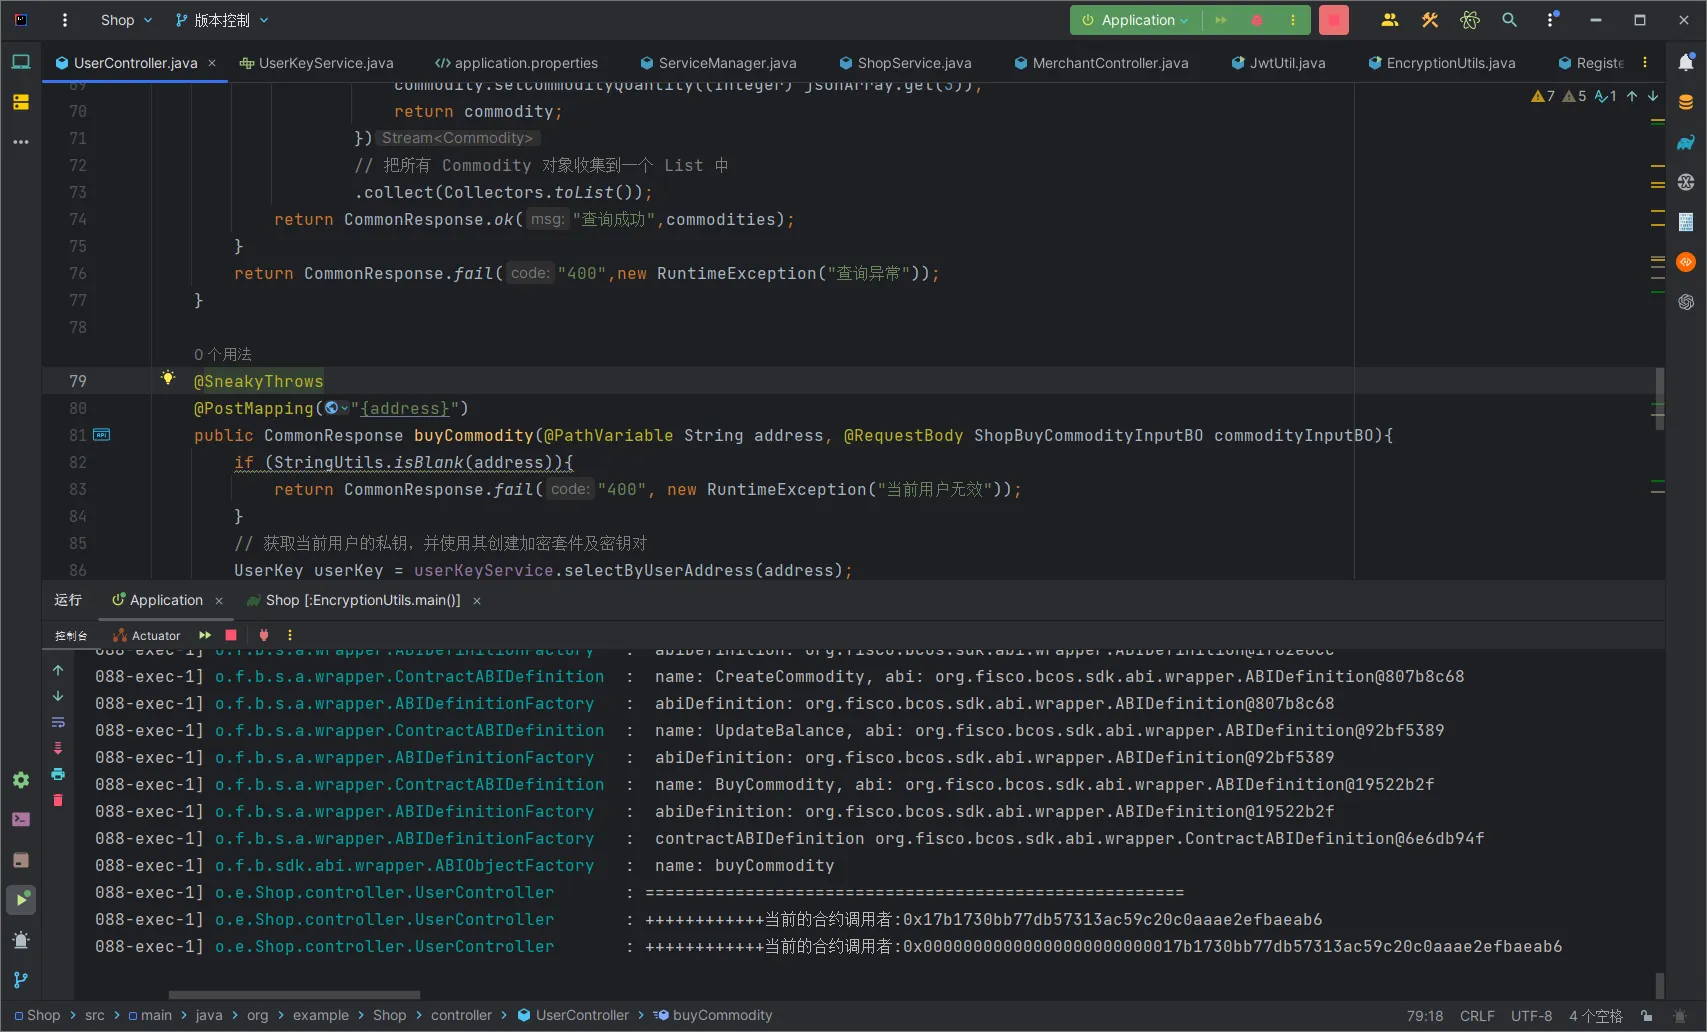Open the Terminal tool window icon

[21, 820]
